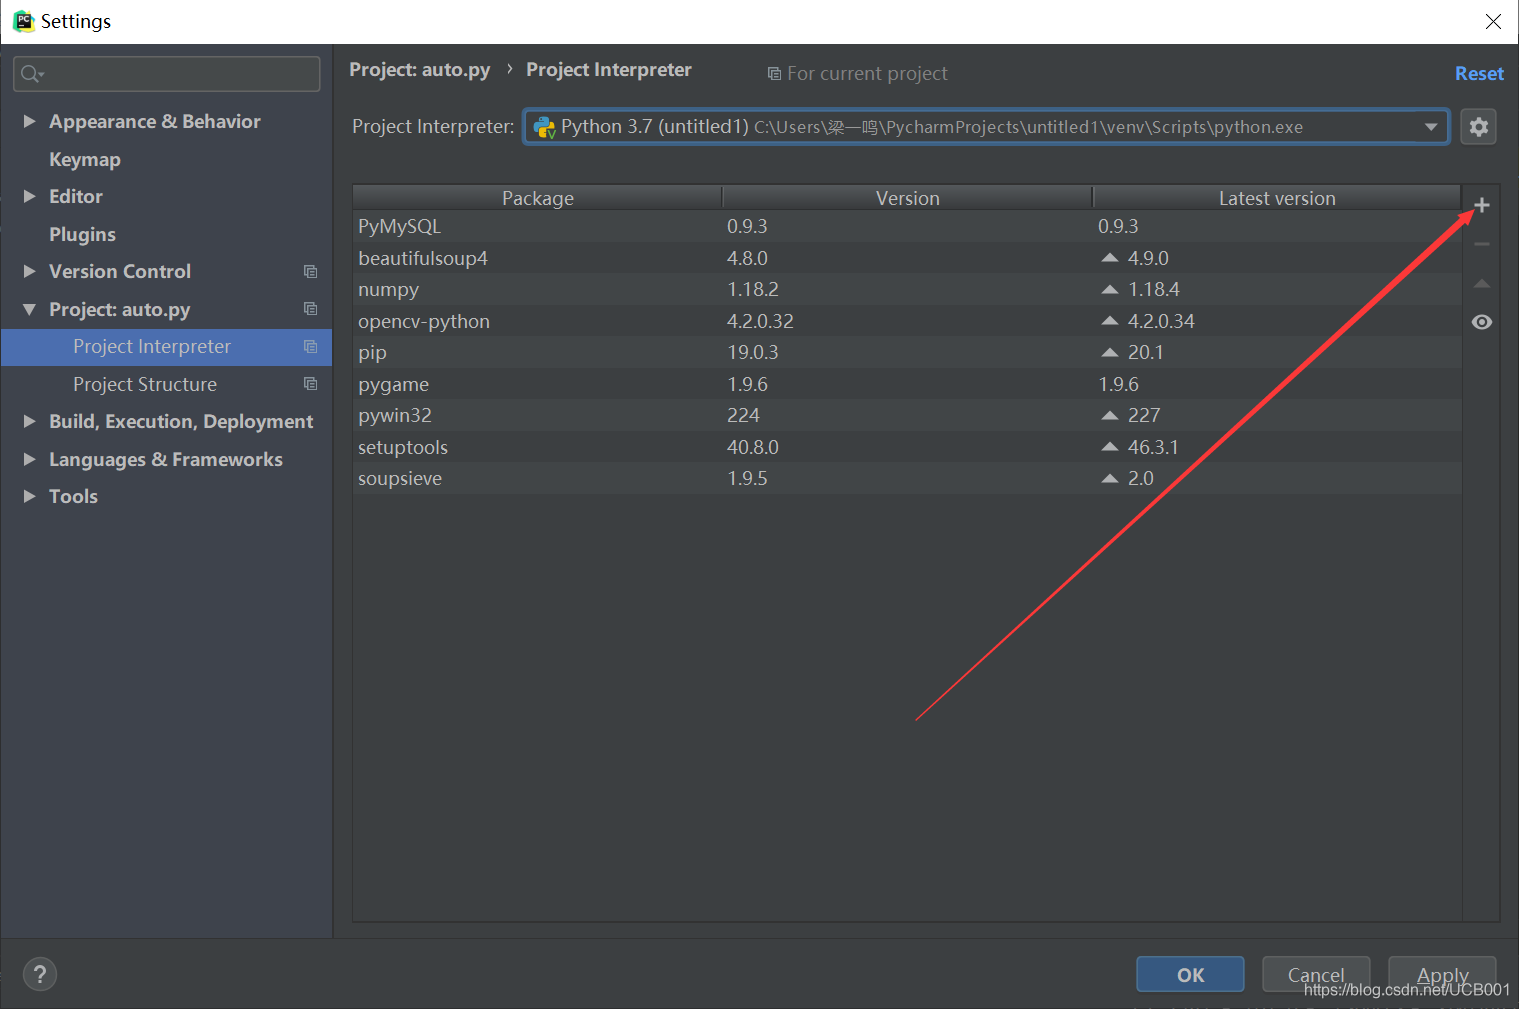This screenshot has height=1009, width=1519.
Task: Select the pywin32 package row
Action: click(907, 415)
